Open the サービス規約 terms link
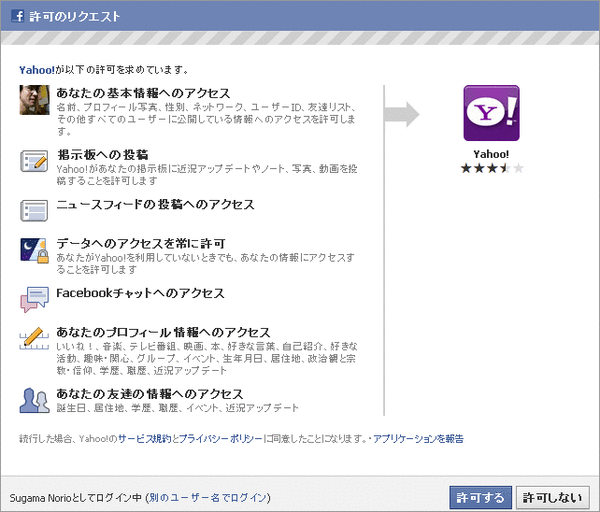Image resolution: width=600 pixels, height=512 pixels. point(144,439)
